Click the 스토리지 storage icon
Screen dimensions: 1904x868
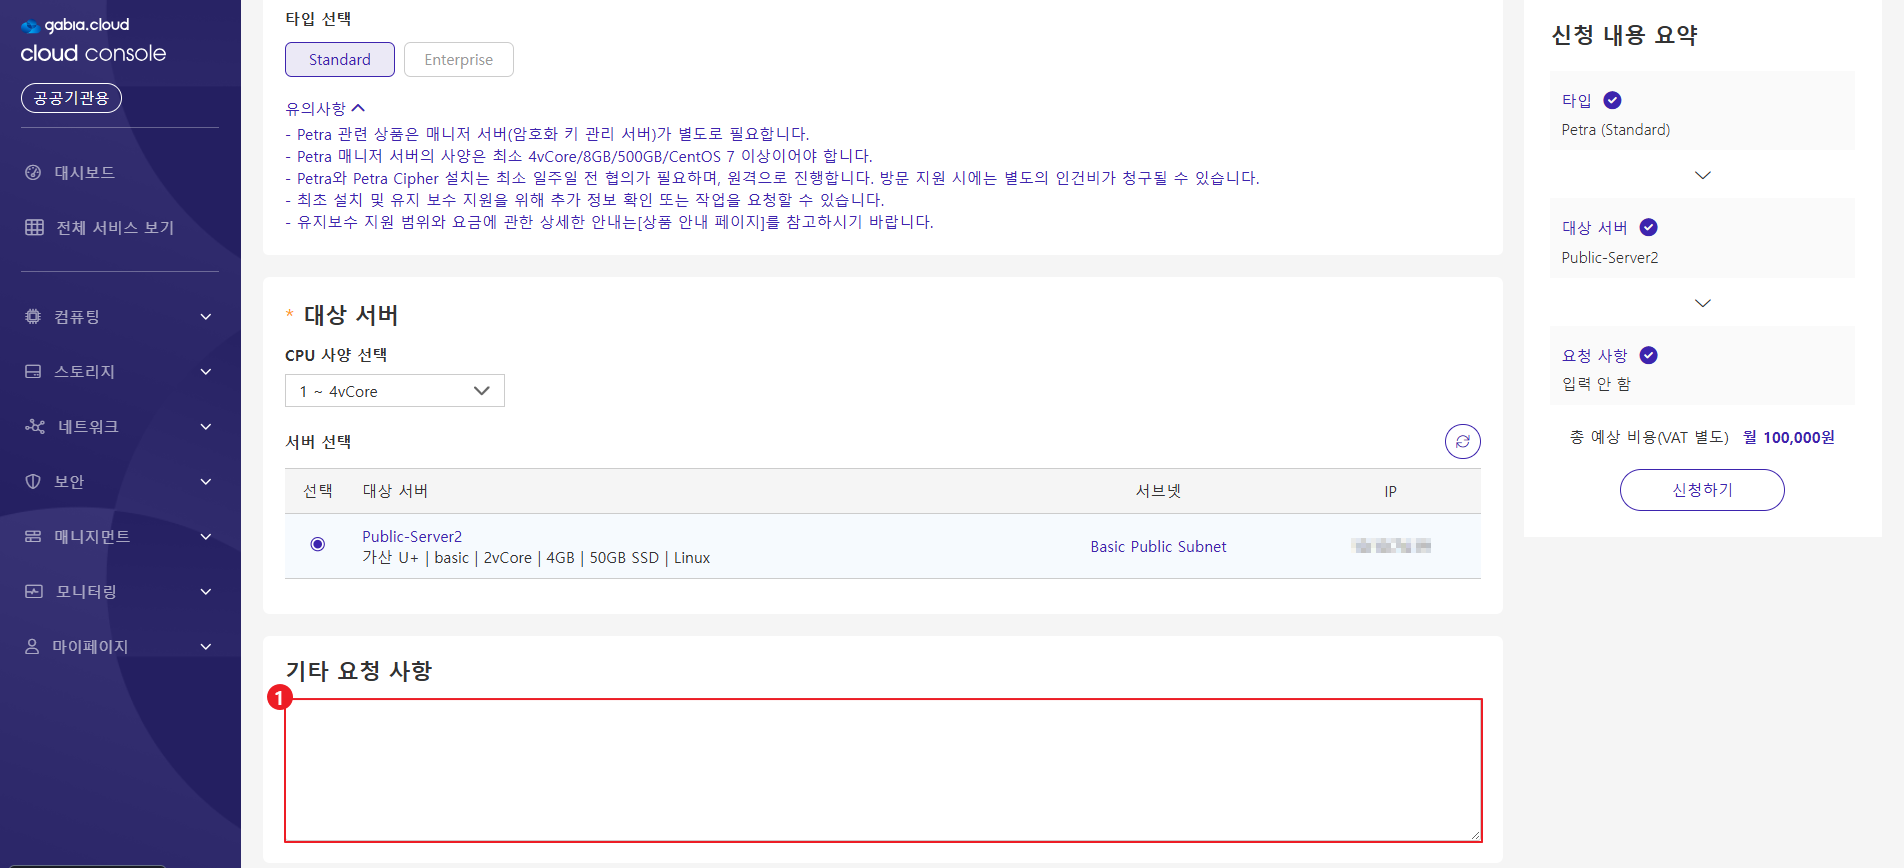pyautogui.click(x=33, y=371)
